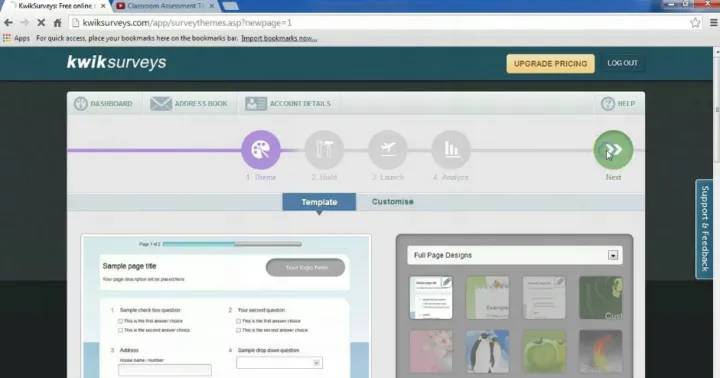Check the first answer choice in question 1
The width and height of the screenshot is (720, 378).
tap(120, 321)
